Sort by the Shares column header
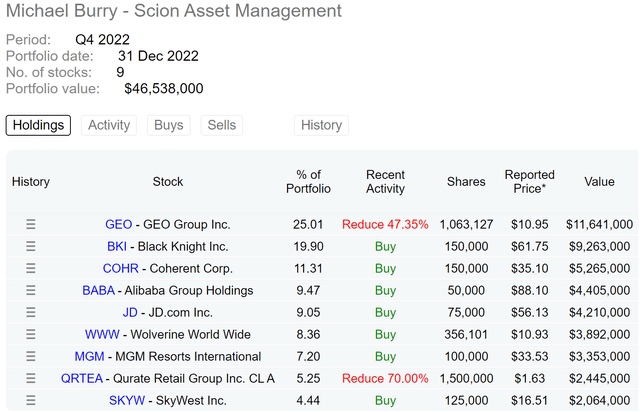Viewport: 640px width, 412px height. click(466, 182)
